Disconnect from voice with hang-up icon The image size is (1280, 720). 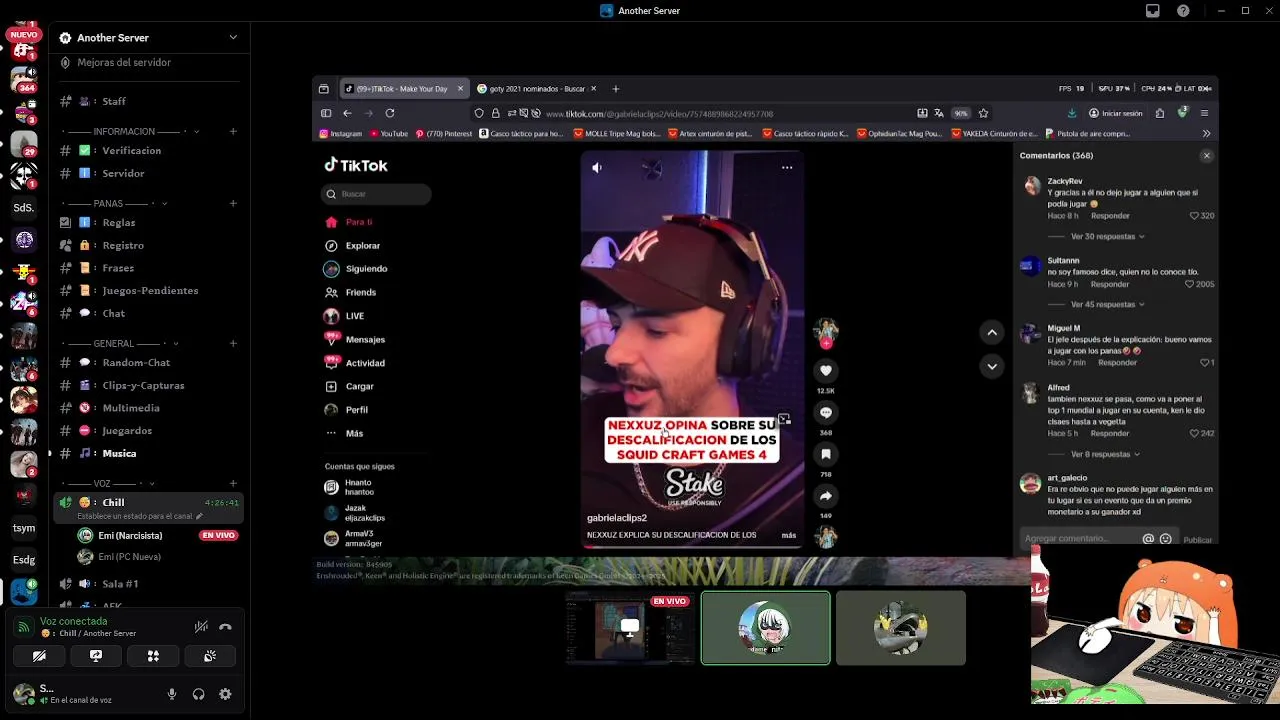pos(225,627)
